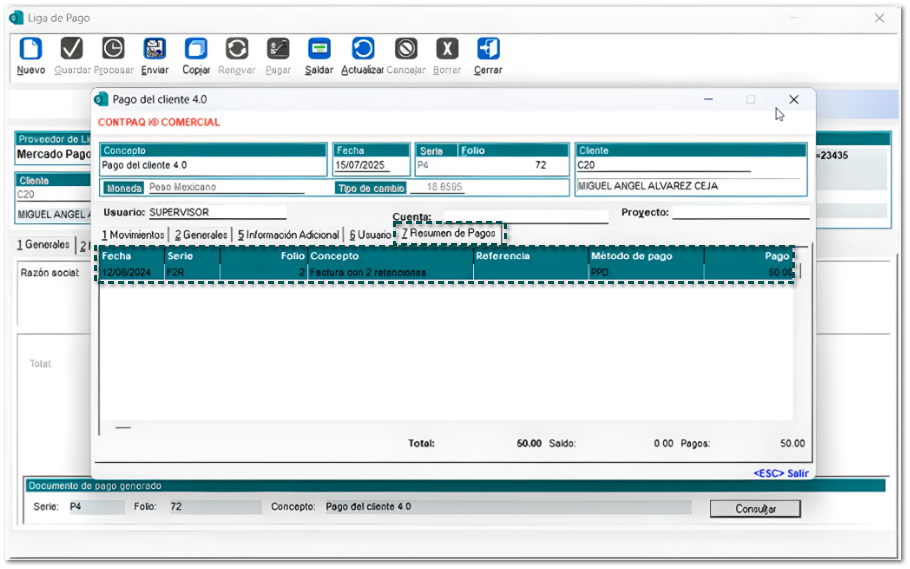Click the ESC Salir link

780,473
